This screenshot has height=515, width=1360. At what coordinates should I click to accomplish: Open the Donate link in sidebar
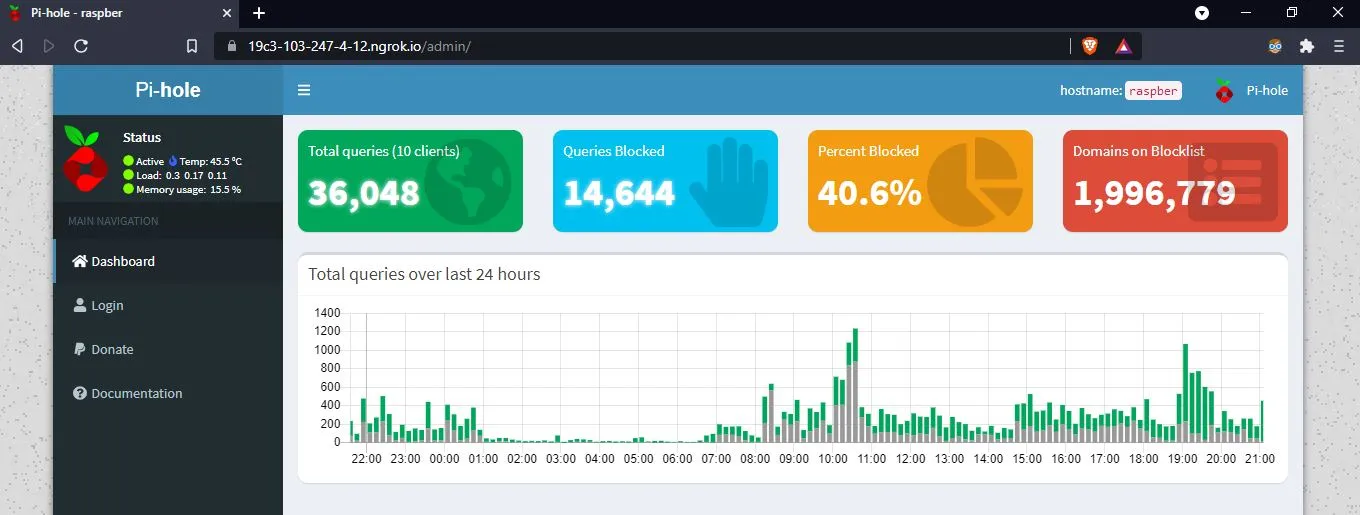(112, 349)
